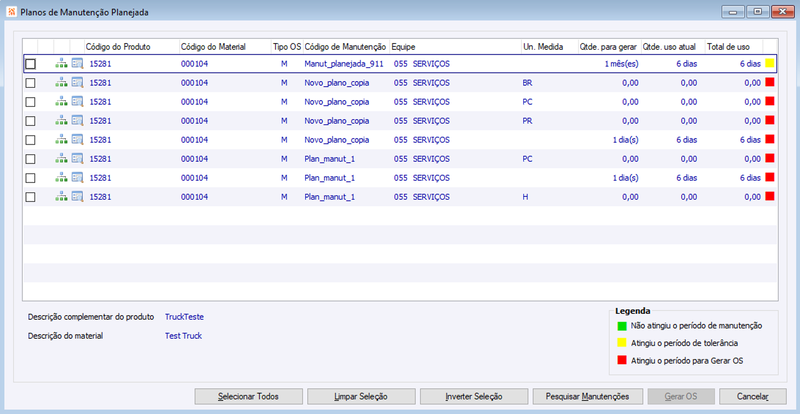Click hierarchy icon in Novo_plano_copia PC row
800x414 pixels.
point(61,102)
